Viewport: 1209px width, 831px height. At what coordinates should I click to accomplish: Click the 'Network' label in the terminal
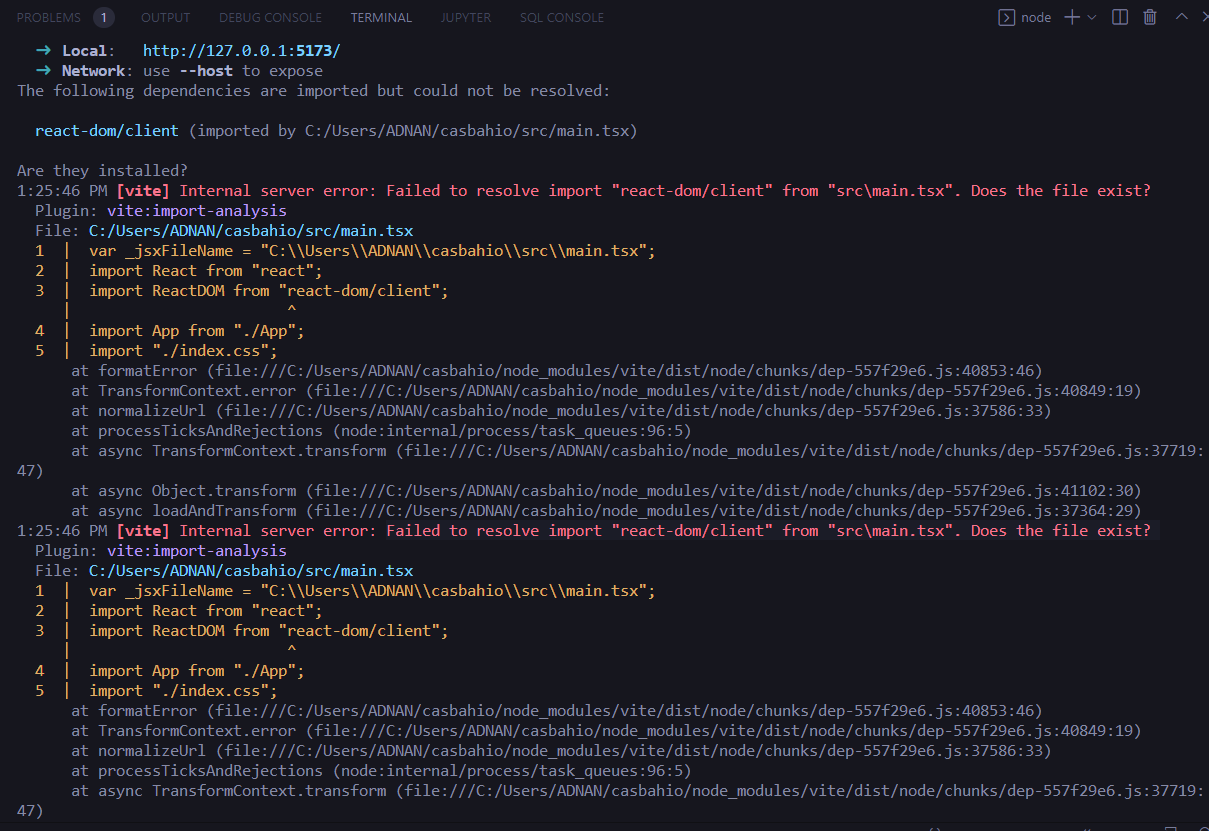click(x=93, y=71)
